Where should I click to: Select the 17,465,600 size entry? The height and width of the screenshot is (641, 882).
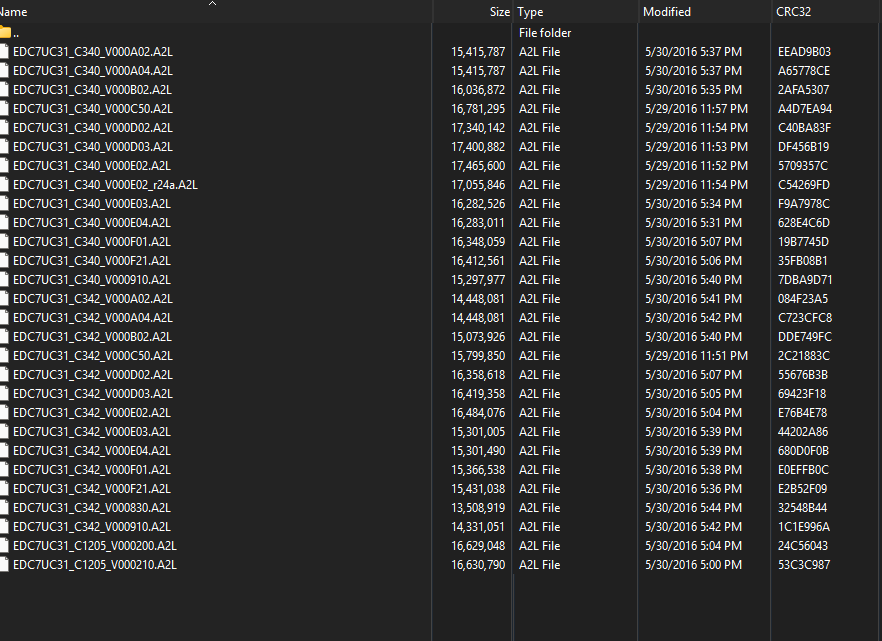(x=478, y=166)
